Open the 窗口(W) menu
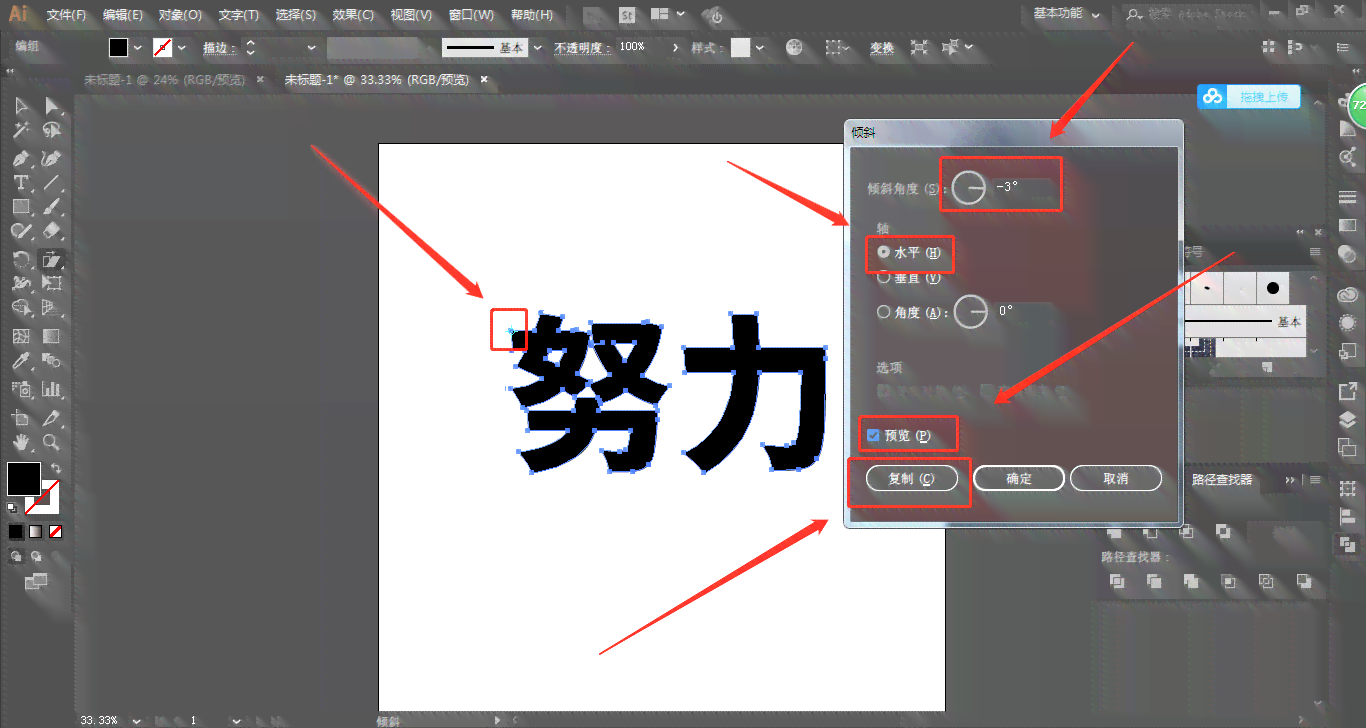1366x728 pixels. point(471,15)
